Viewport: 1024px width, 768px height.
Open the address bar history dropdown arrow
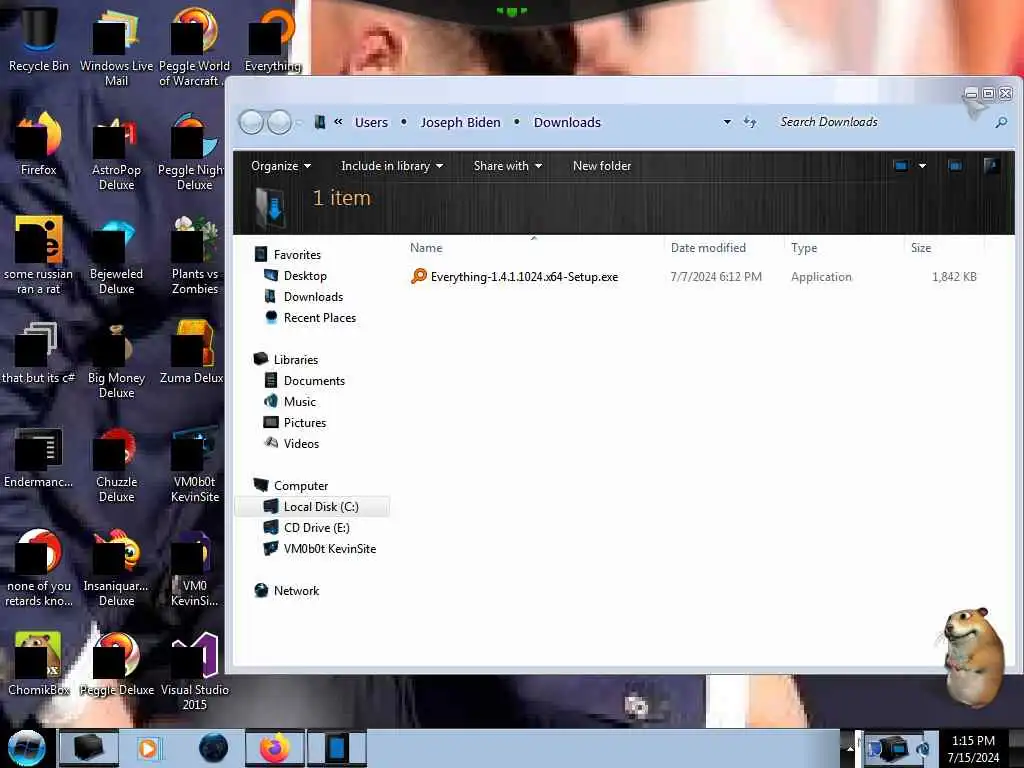click(727, 122)
